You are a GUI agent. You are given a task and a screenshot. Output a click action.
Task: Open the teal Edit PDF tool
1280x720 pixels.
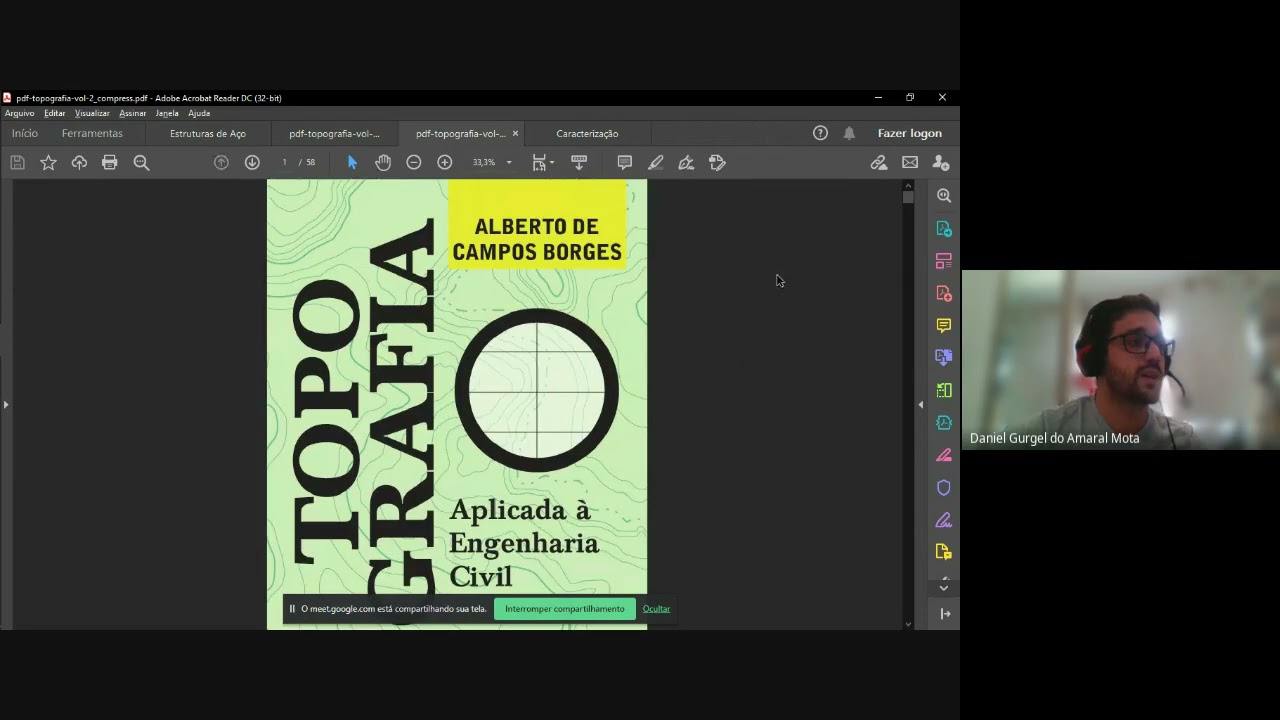[944, 423]
